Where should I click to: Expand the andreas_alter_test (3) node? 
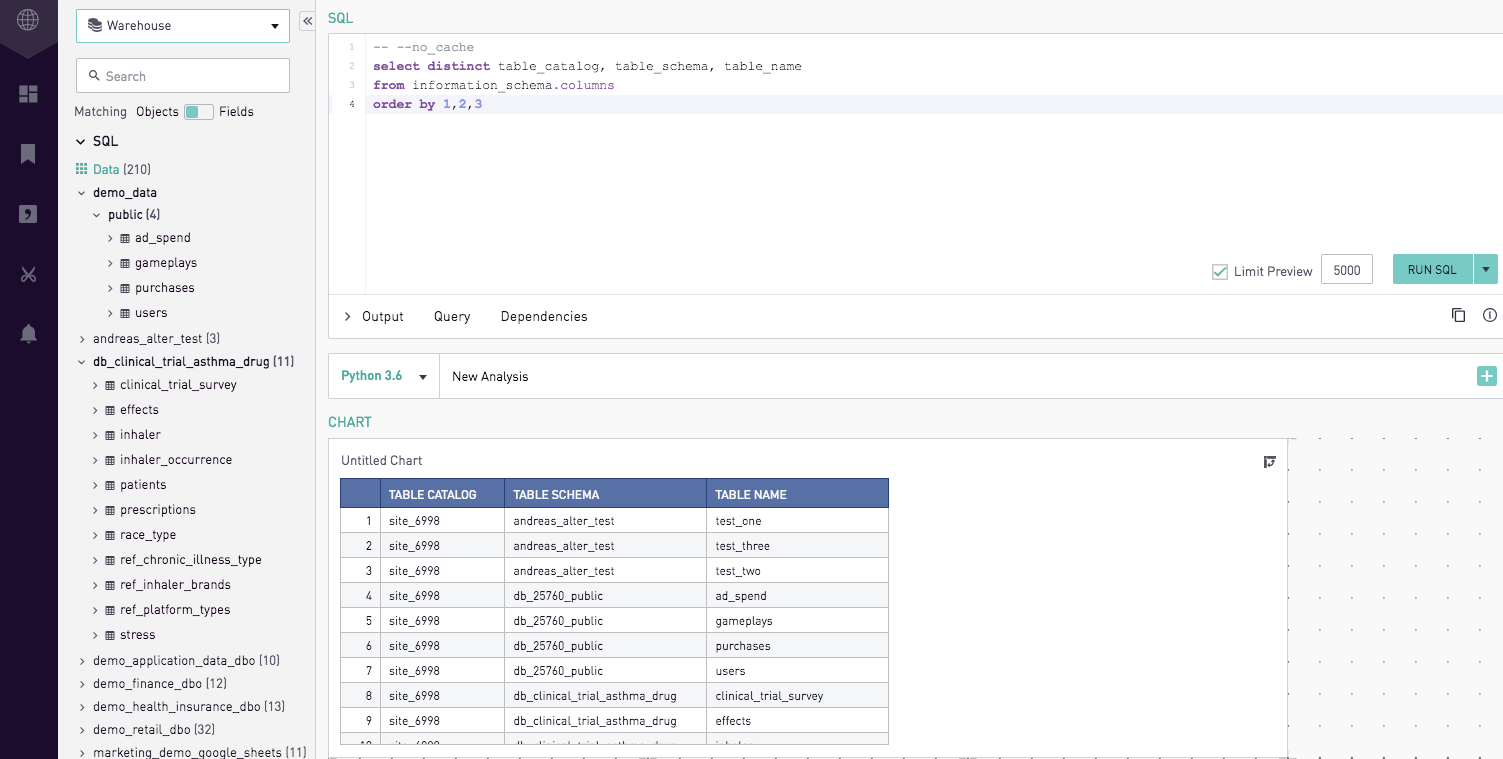[x=82, y=339]
